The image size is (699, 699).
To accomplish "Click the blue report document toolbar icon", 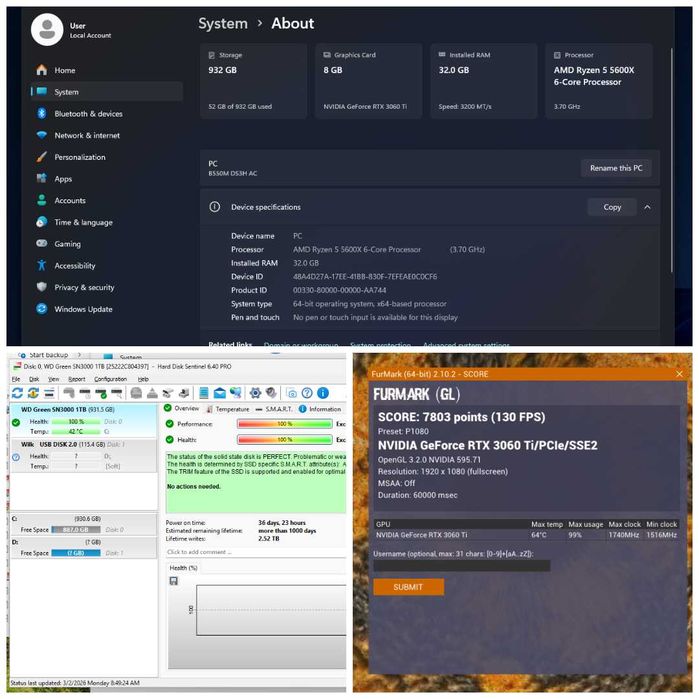I will click(x=204, y=393).
